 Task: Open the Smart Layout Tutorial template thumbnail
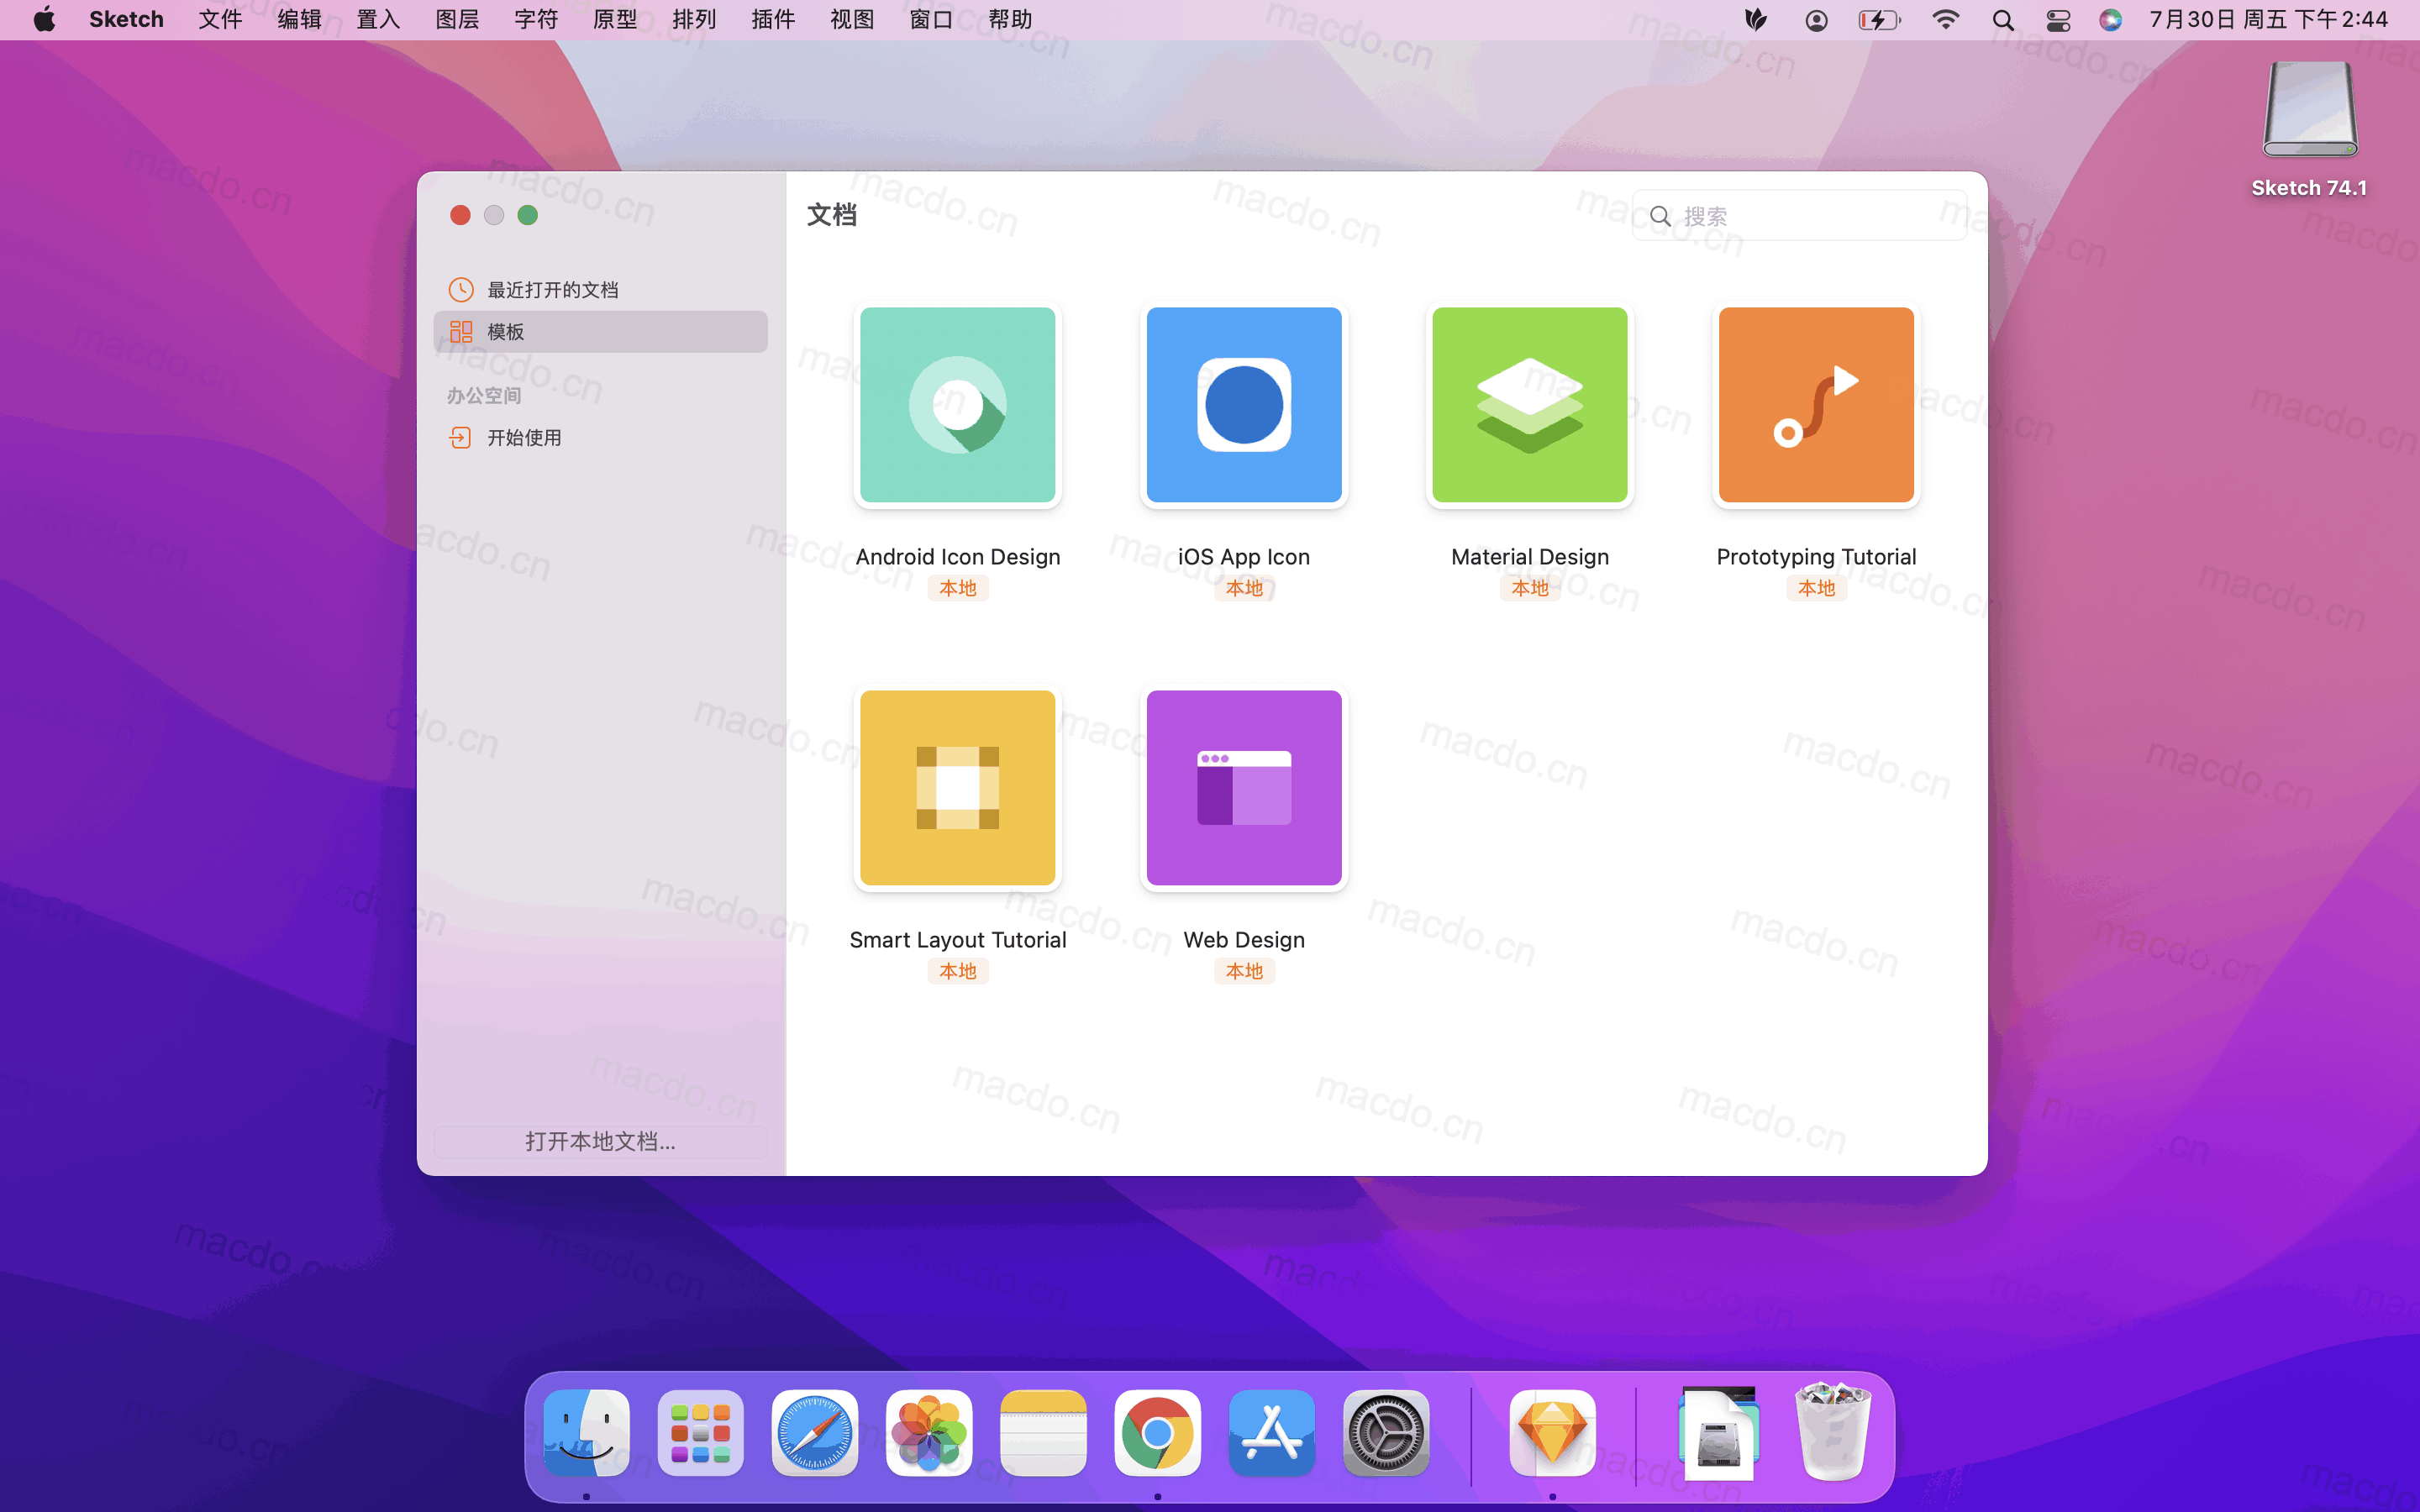[x=957, y=788]
